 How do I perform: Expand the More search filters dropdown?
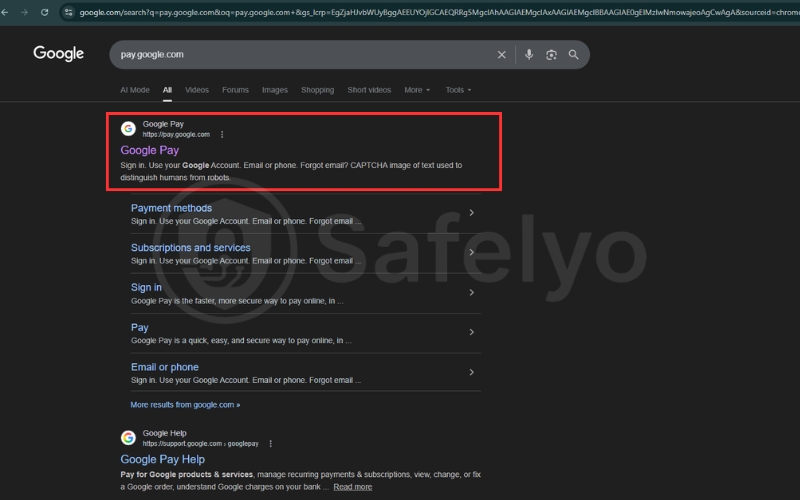click(417, 90)
